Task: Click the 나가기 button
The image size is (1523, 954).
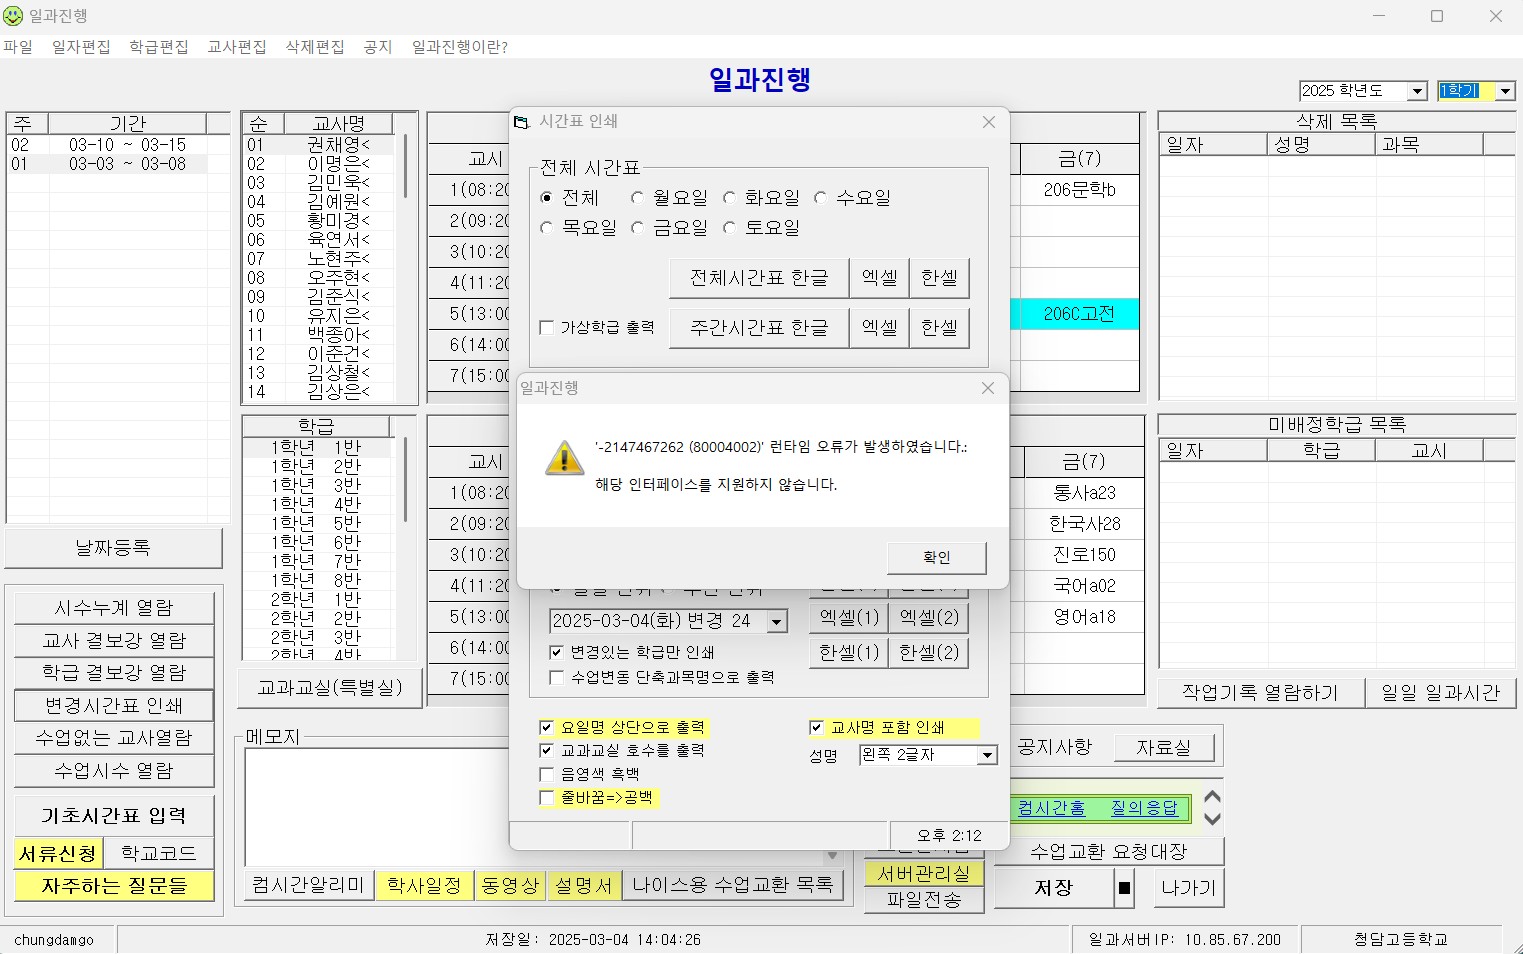Action: pos(1188,888)
